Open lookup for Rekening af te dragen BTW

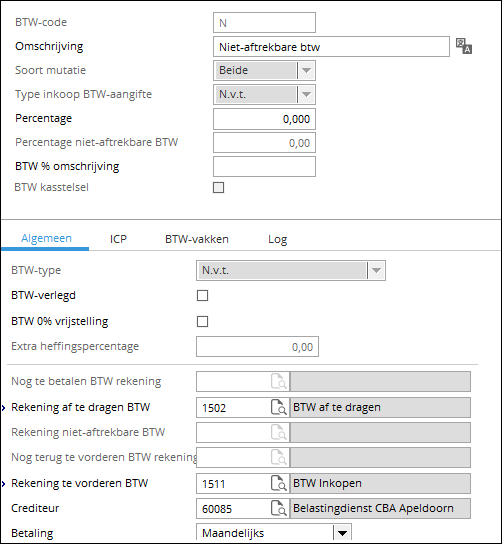click(x=279, y=407)
